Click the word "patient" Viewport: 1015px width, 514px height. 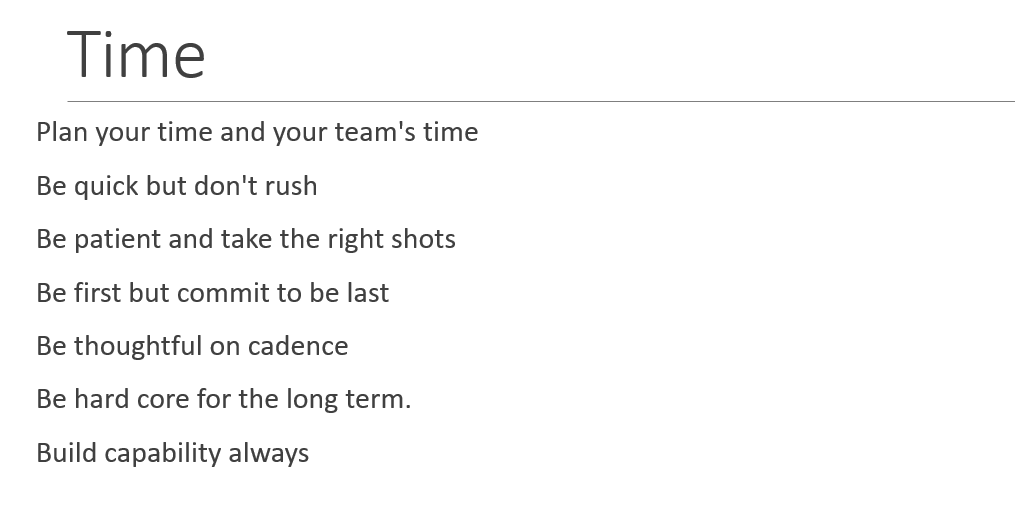coord(118,241)
